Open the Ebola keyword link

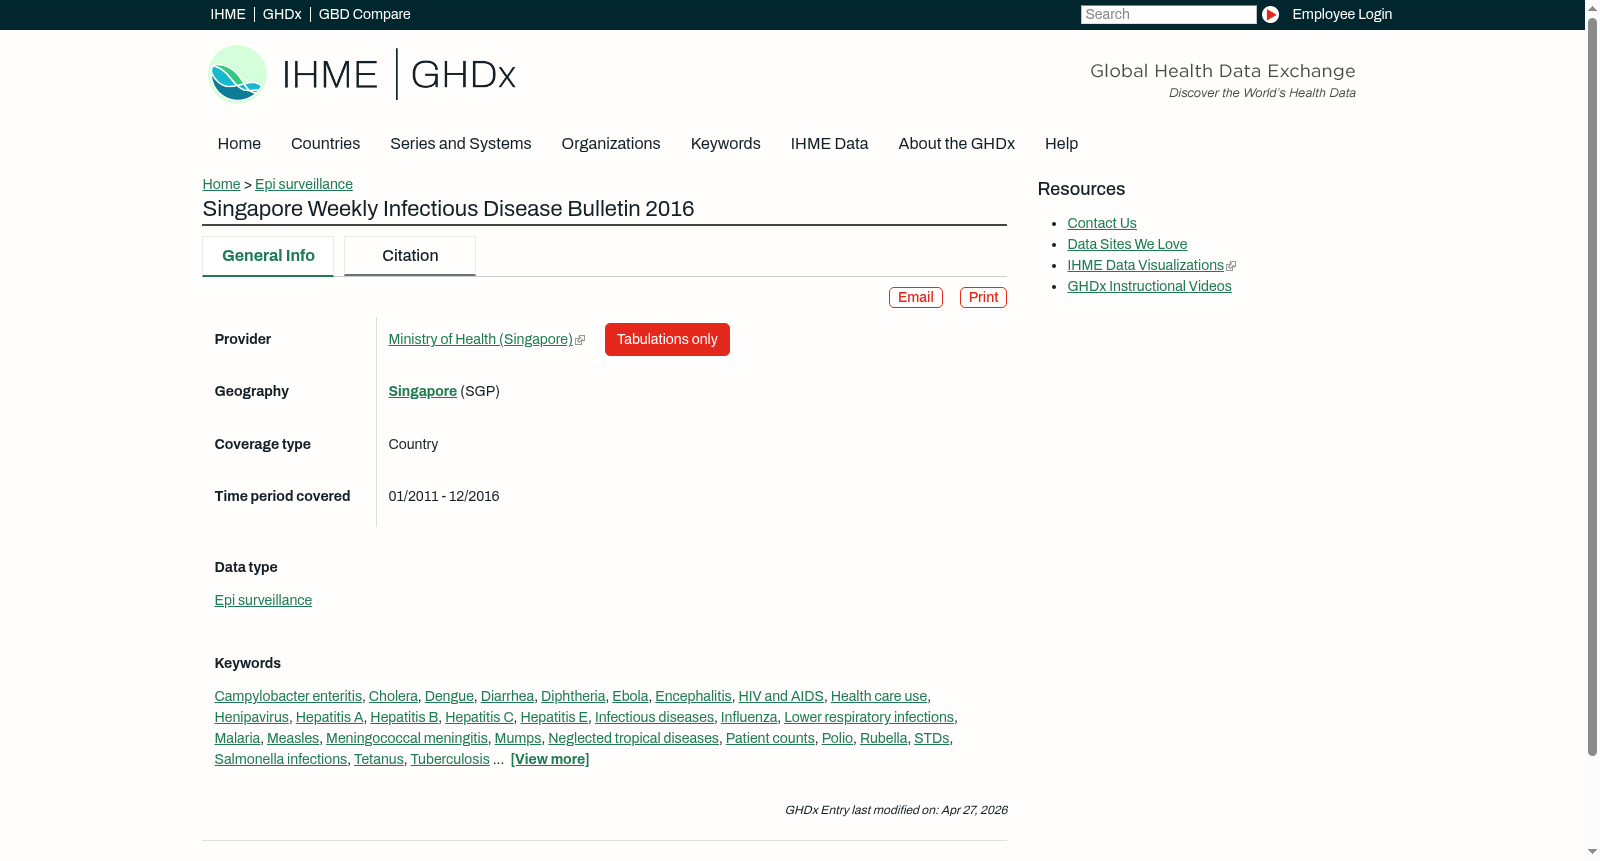click(x=630, y=697)
